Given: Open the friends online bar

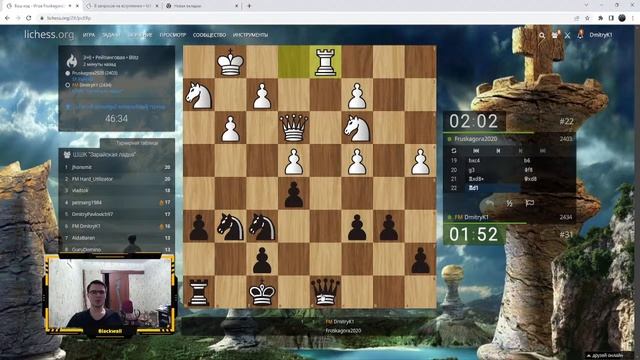Looking at the screenshot, I should pos(608,356).
